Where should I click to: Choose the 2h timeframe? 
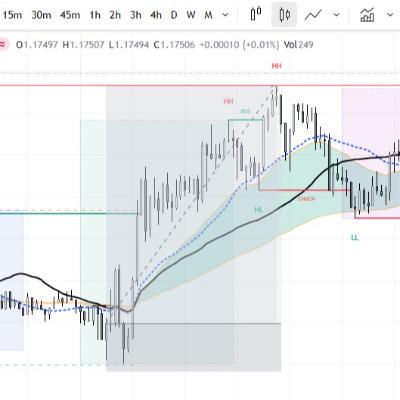(x=115, y=15)
